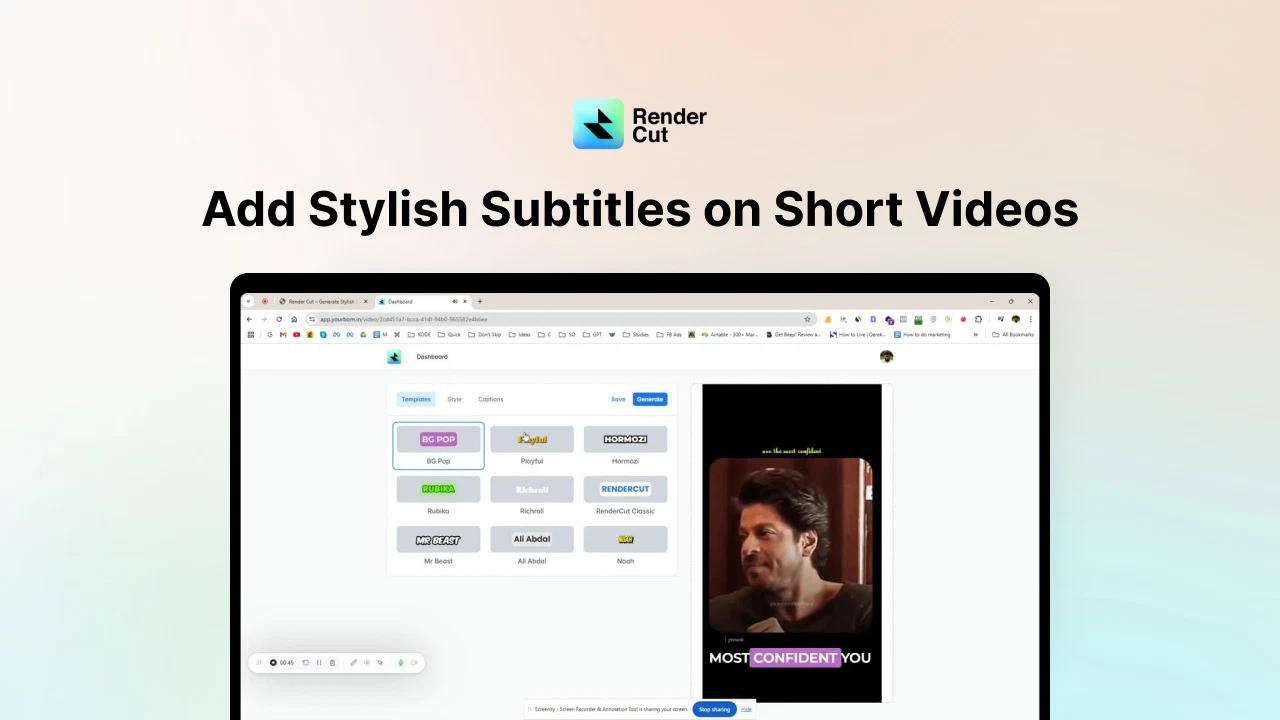Click the RenderCut logo next to Dashboard
Viewport: 1280px width, 720px height.
(x=394, y=356)
